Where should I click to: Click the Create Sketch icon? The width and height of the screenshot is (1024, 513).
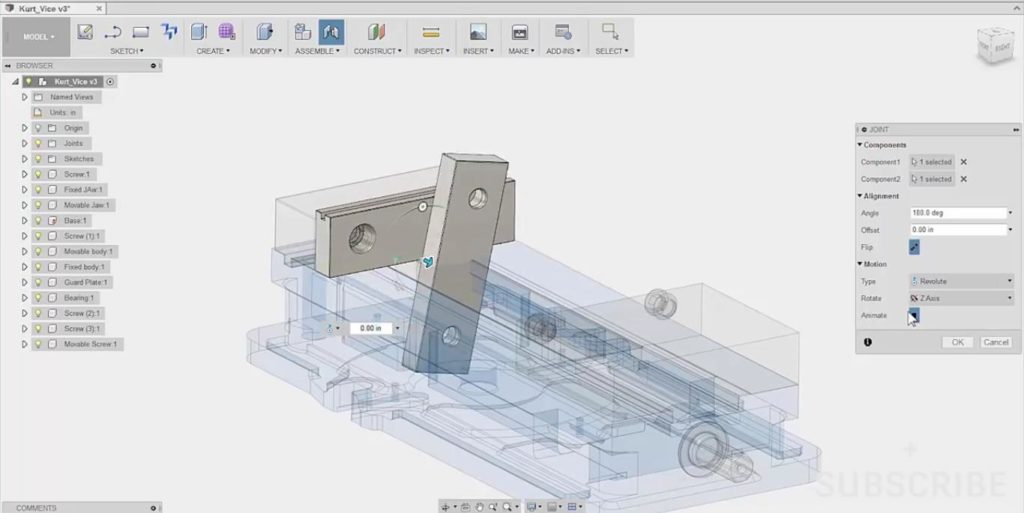pos(85,31)
